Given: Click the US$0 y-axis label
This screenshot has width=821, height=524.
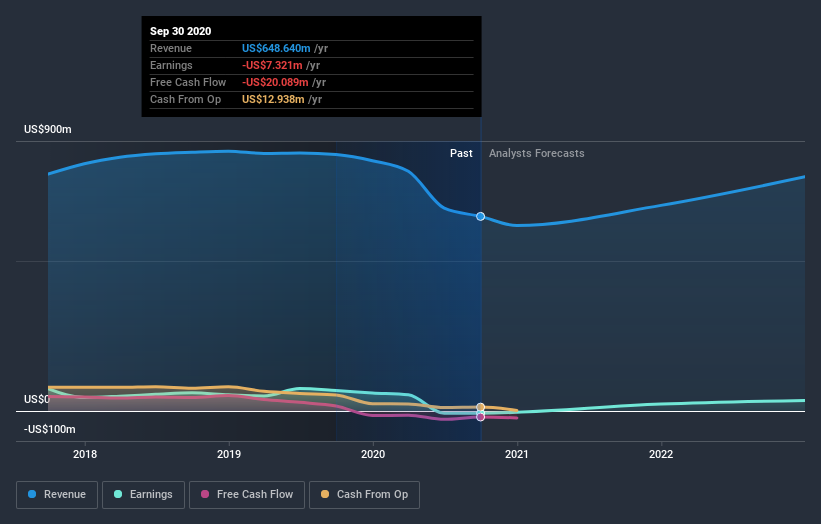Looking at the screenshot, I should tap(37, 399).
